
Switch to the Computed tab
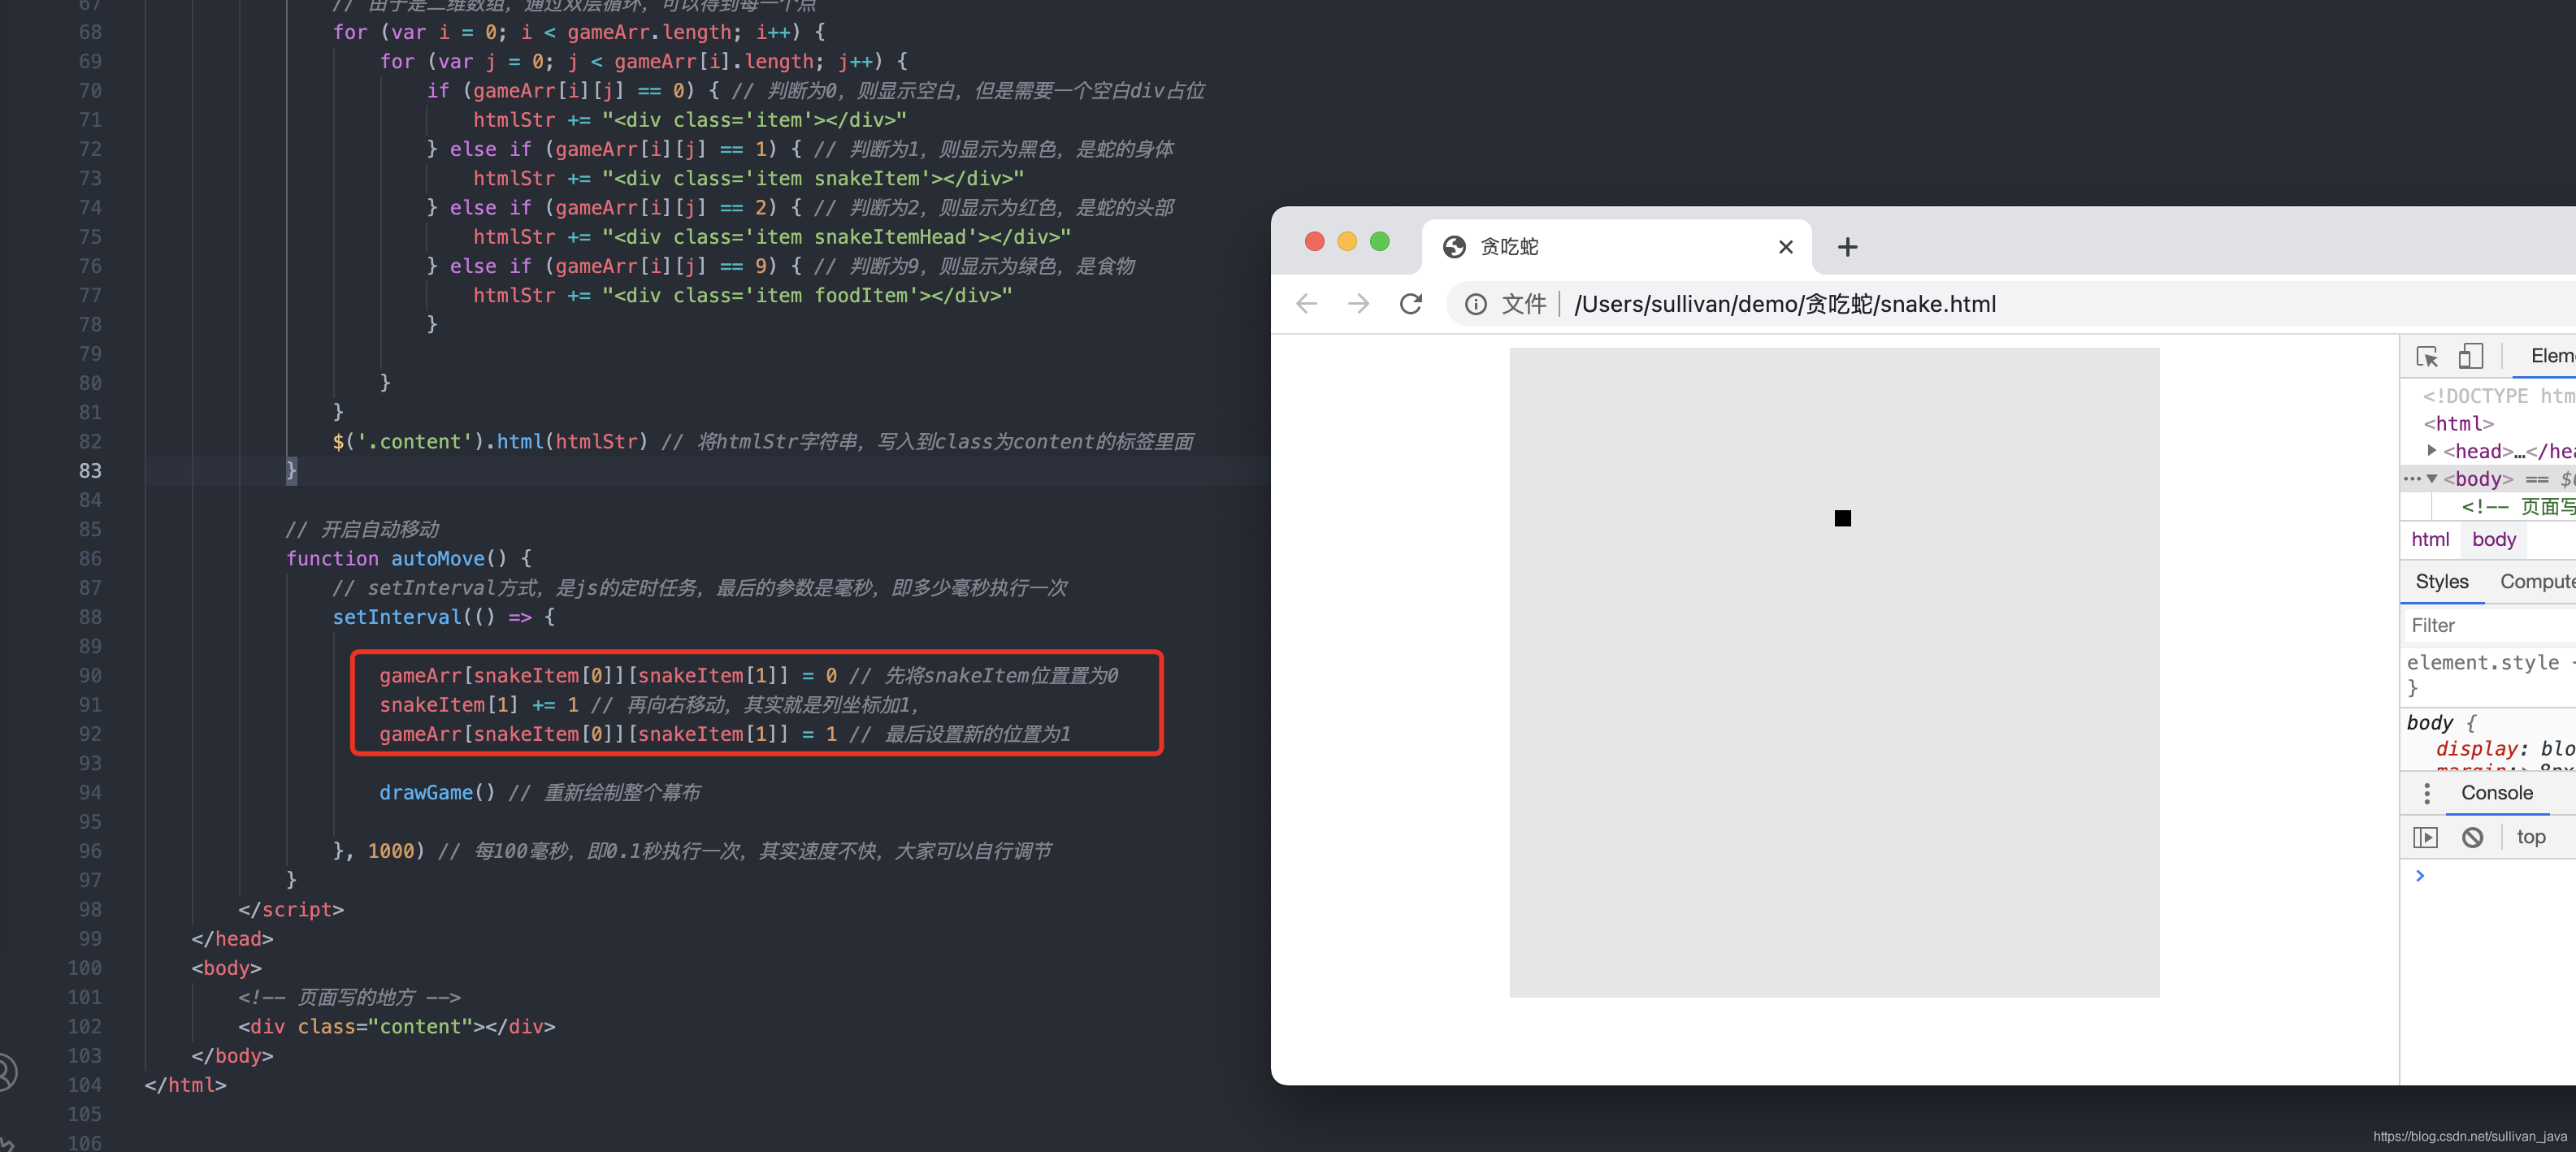coord(2537,582)
